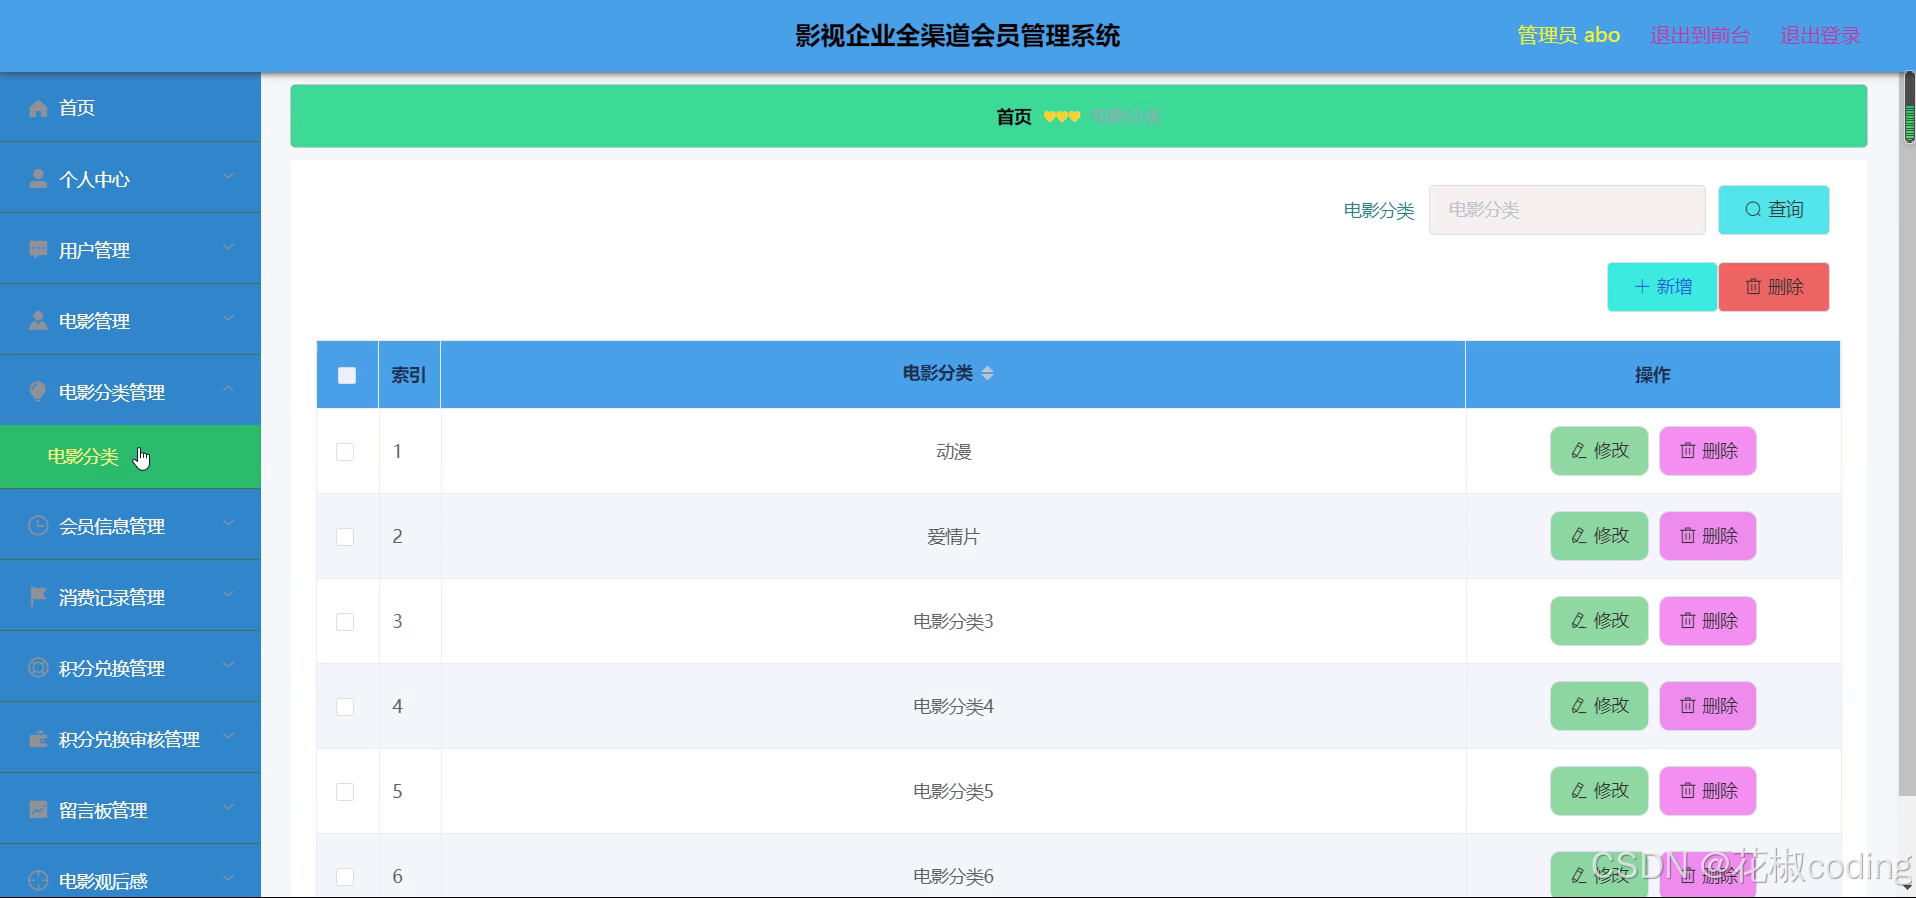
Task: Click the pencil icon in 爱情片 row
Action: (1579, 536)
